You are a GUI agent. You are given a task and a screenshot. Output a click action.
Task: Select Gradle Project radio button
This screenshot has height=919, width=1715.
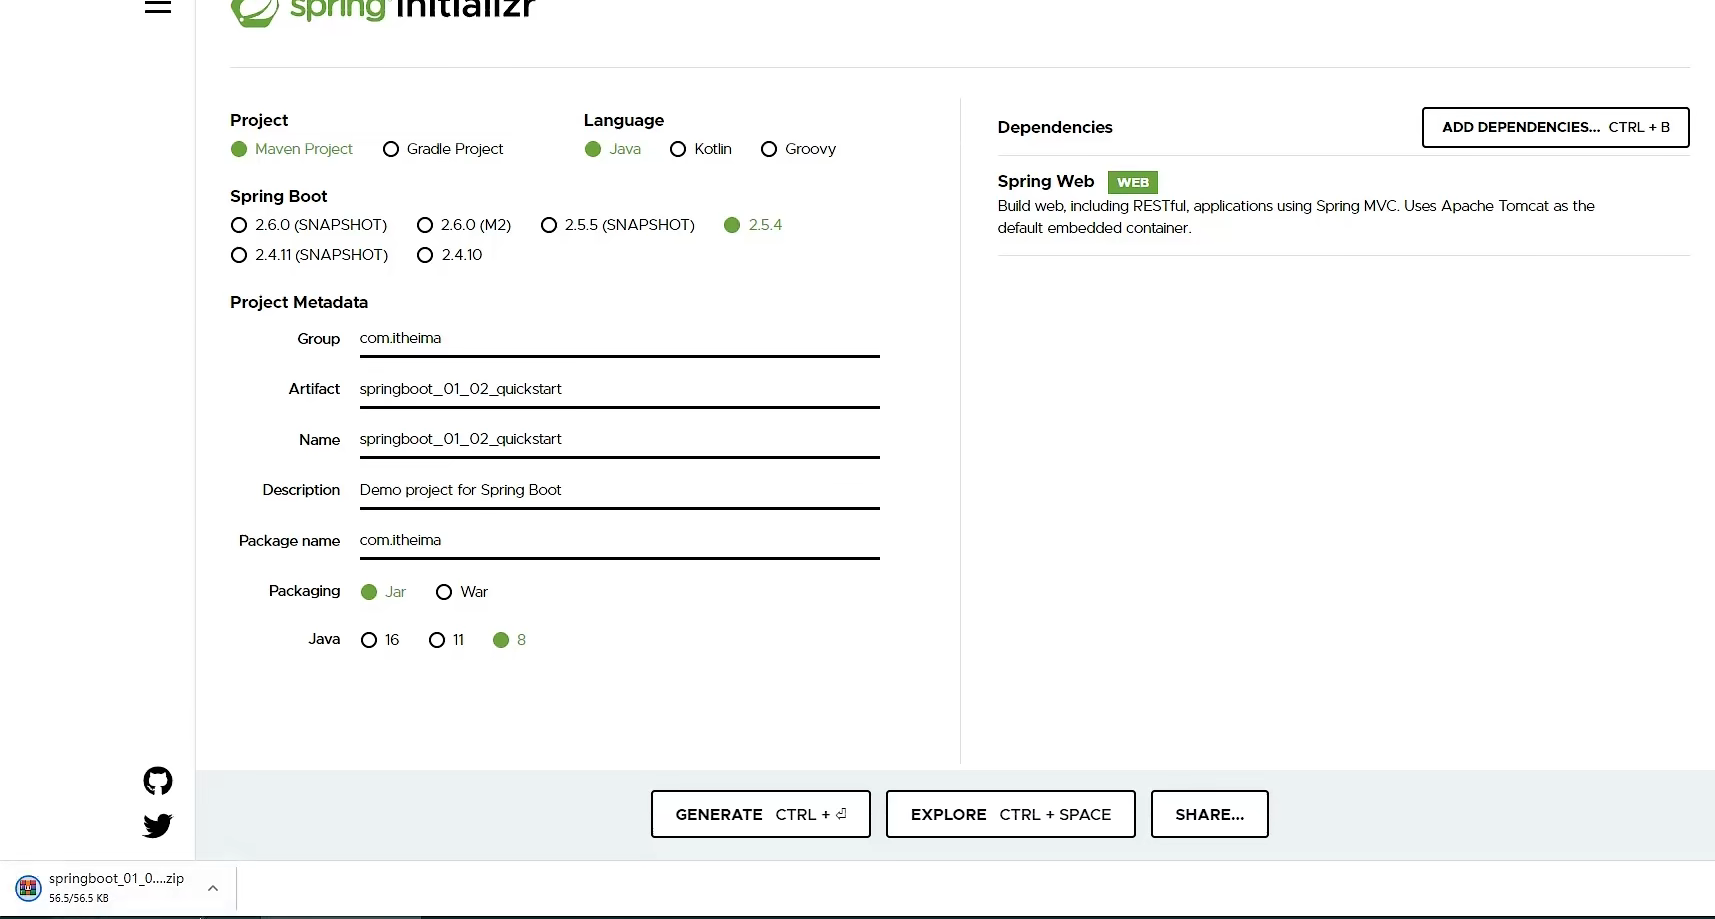tap(443, 149)
